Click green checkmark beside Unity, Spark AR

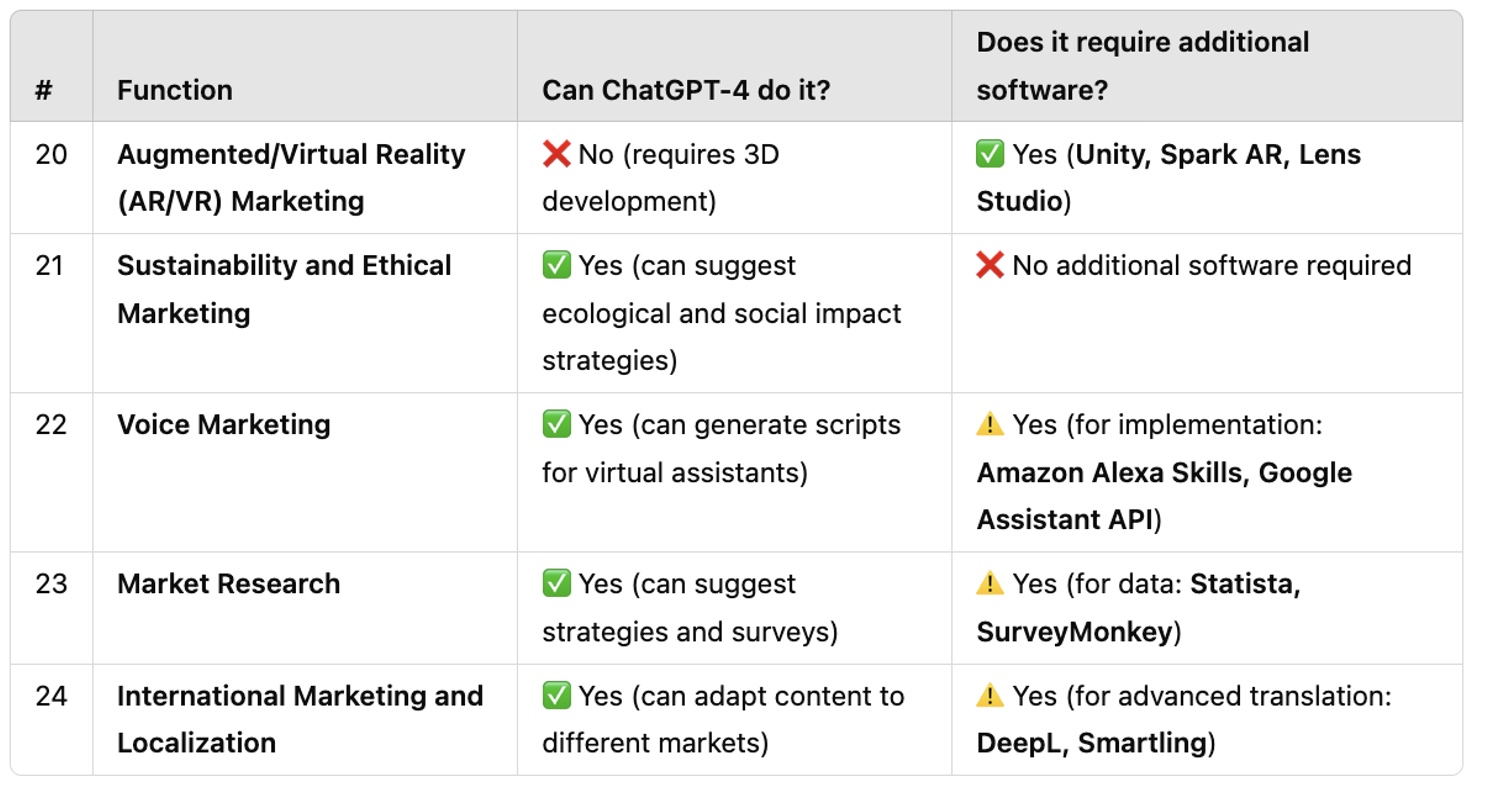pos(990,155)
